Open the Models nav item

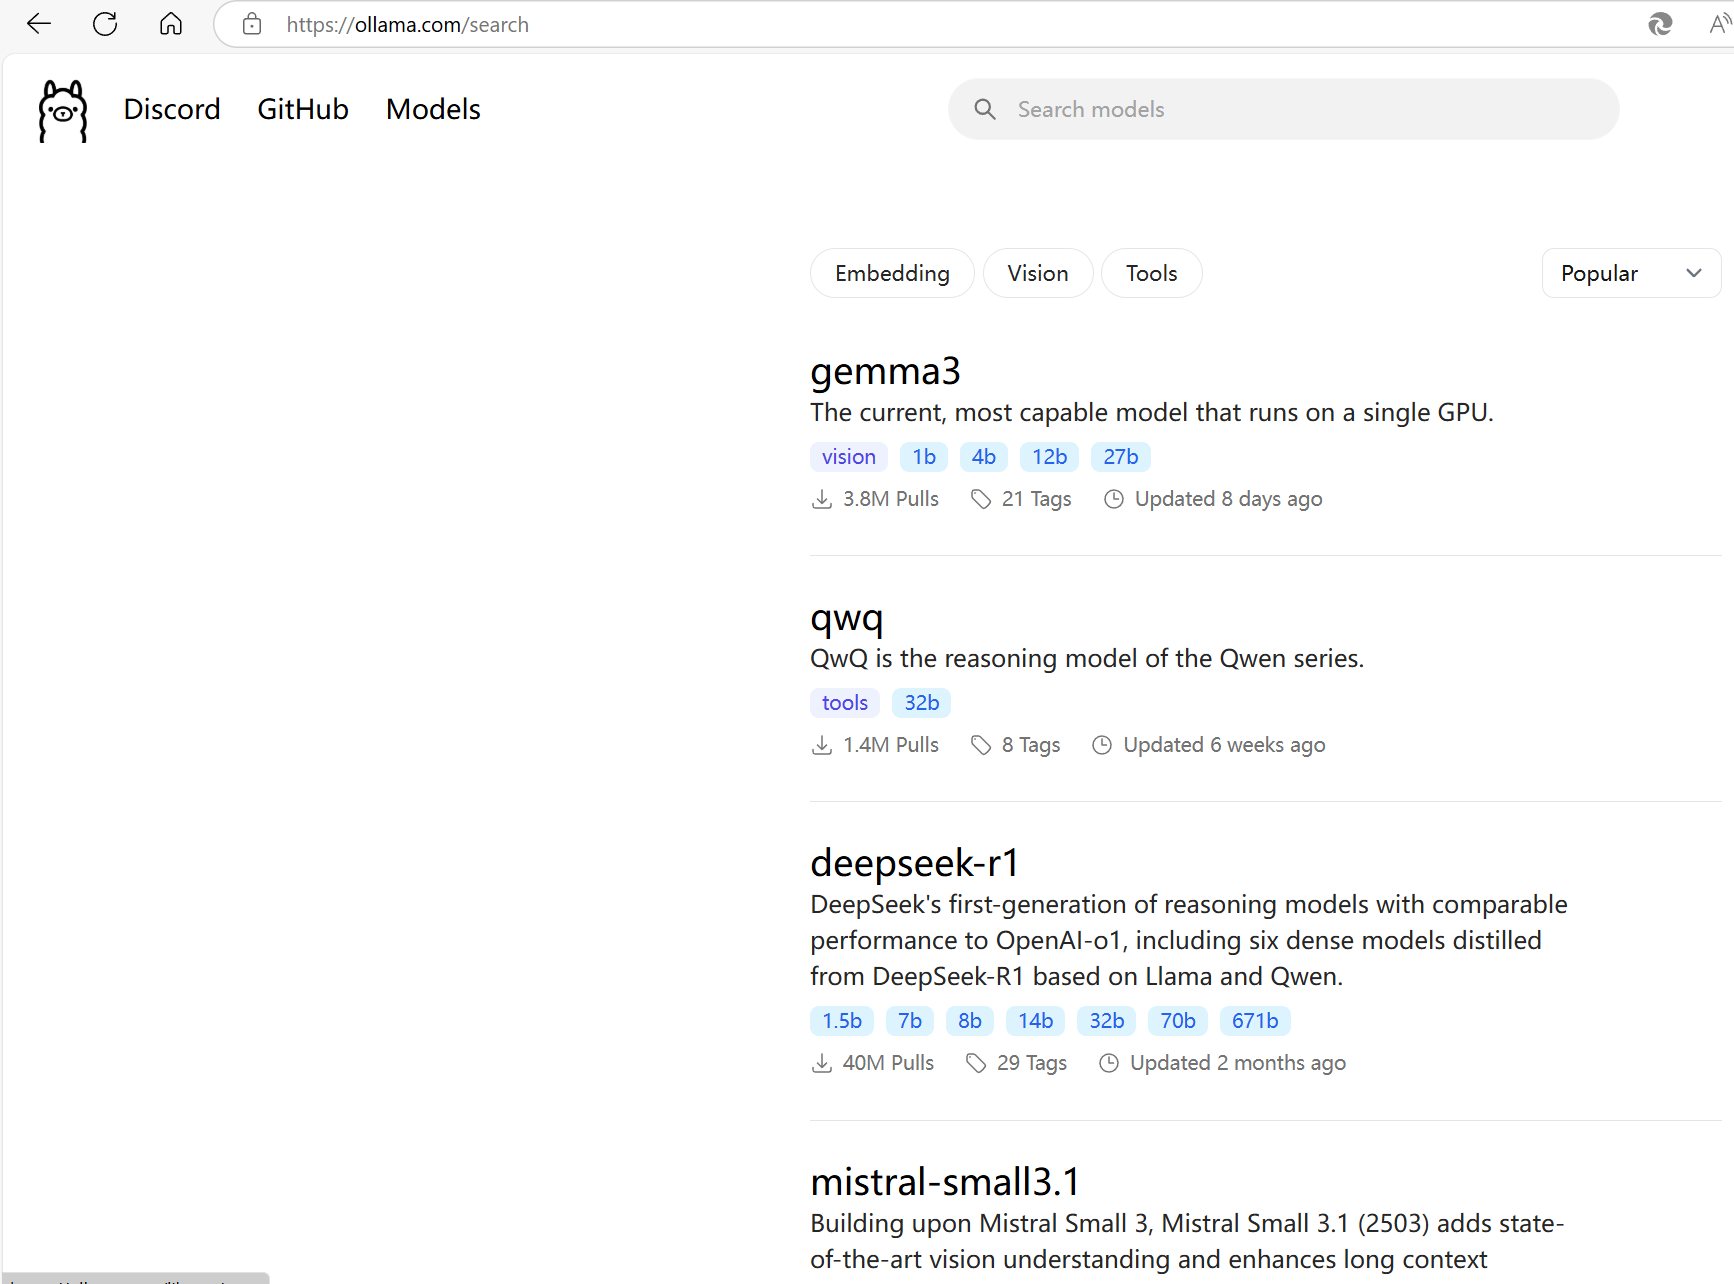point(433,109)
